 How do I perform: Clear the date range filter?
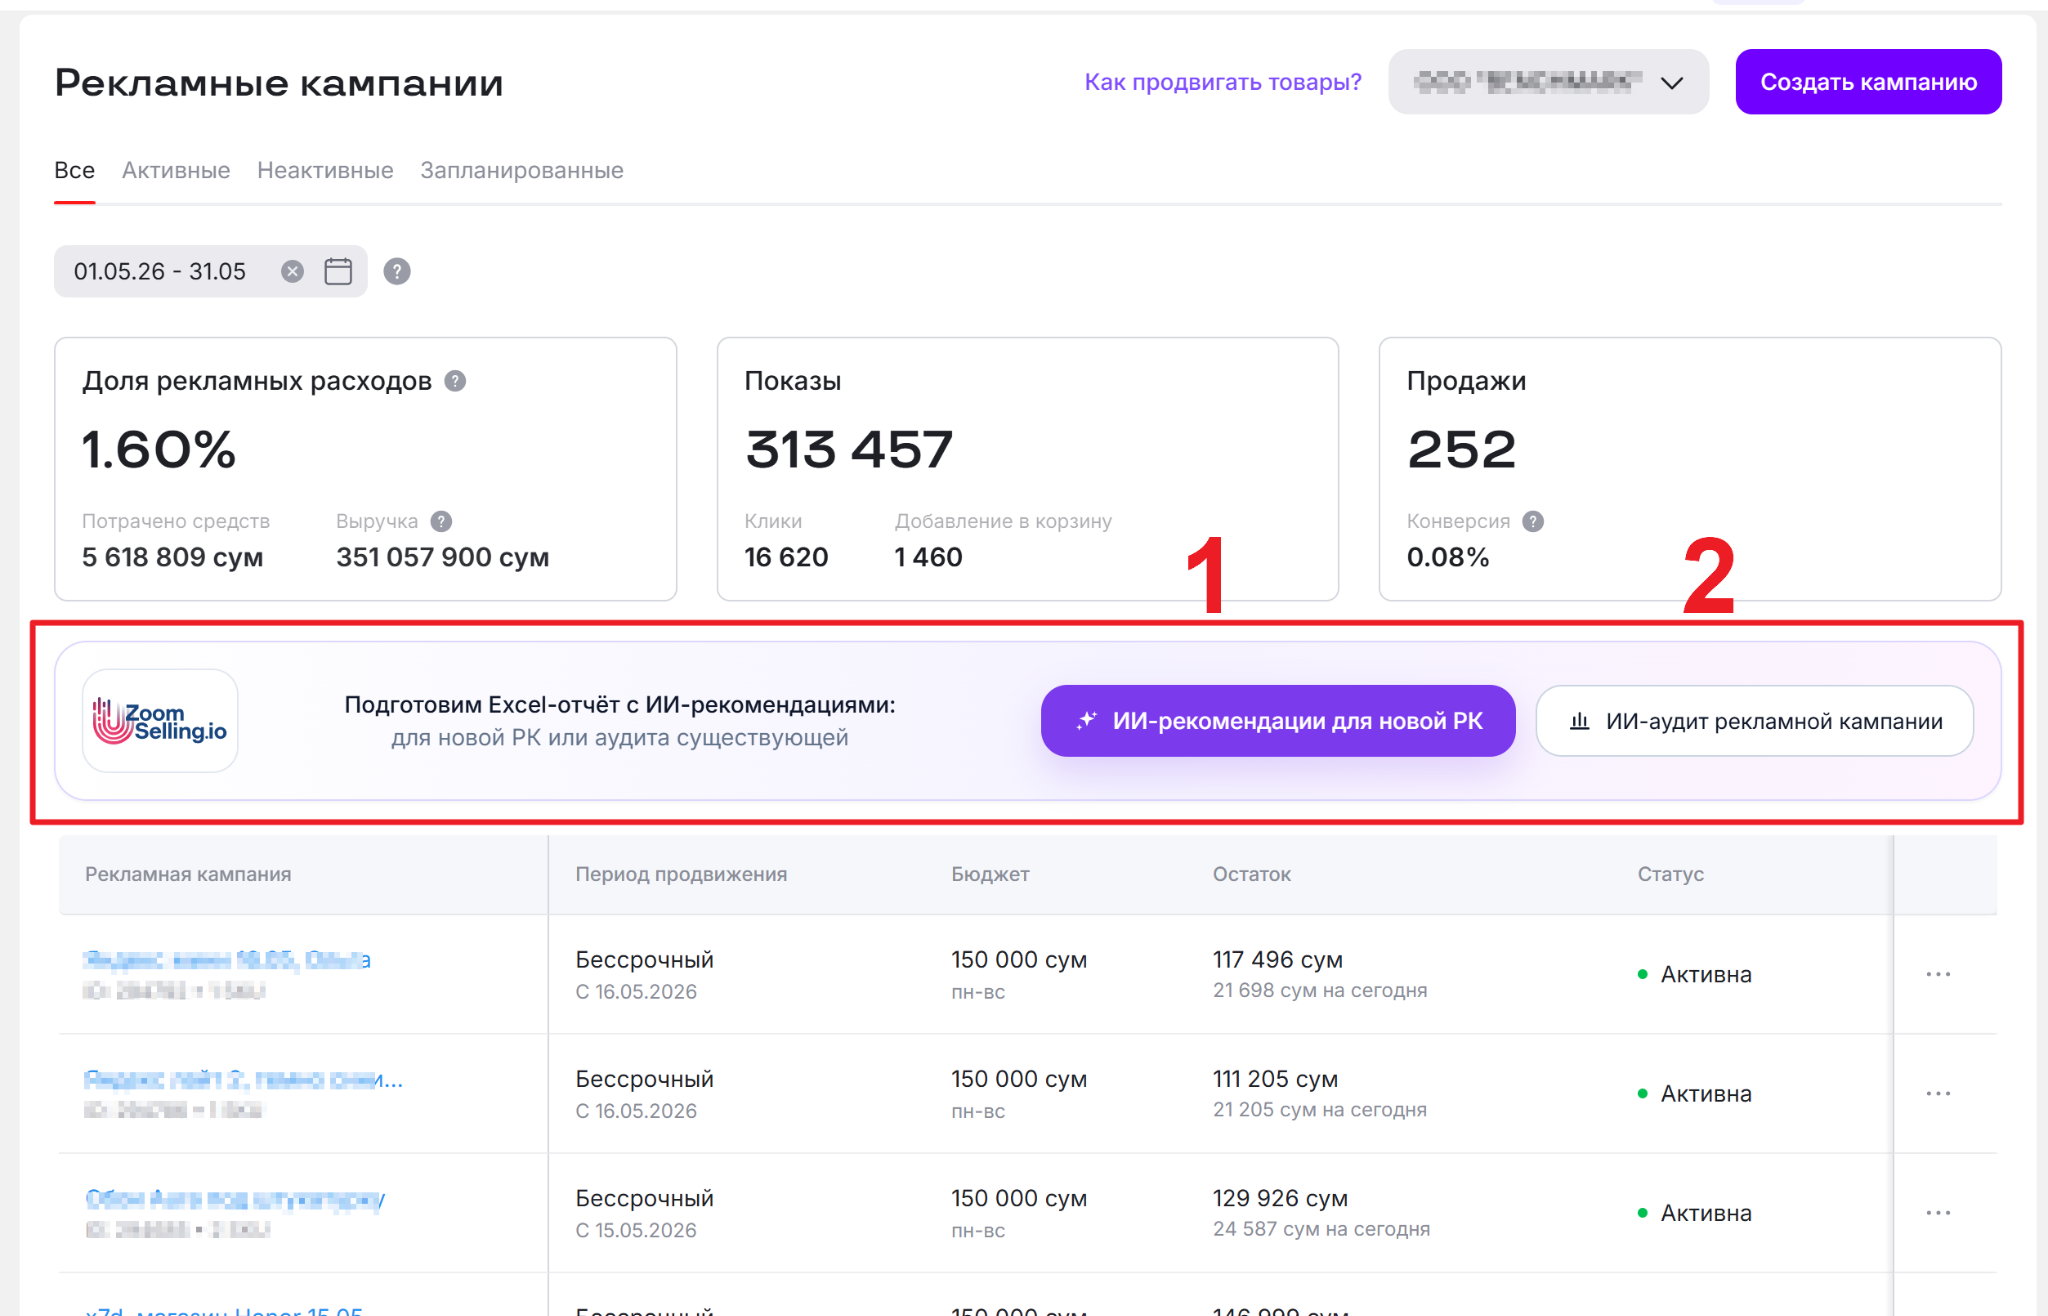point(292,271)
